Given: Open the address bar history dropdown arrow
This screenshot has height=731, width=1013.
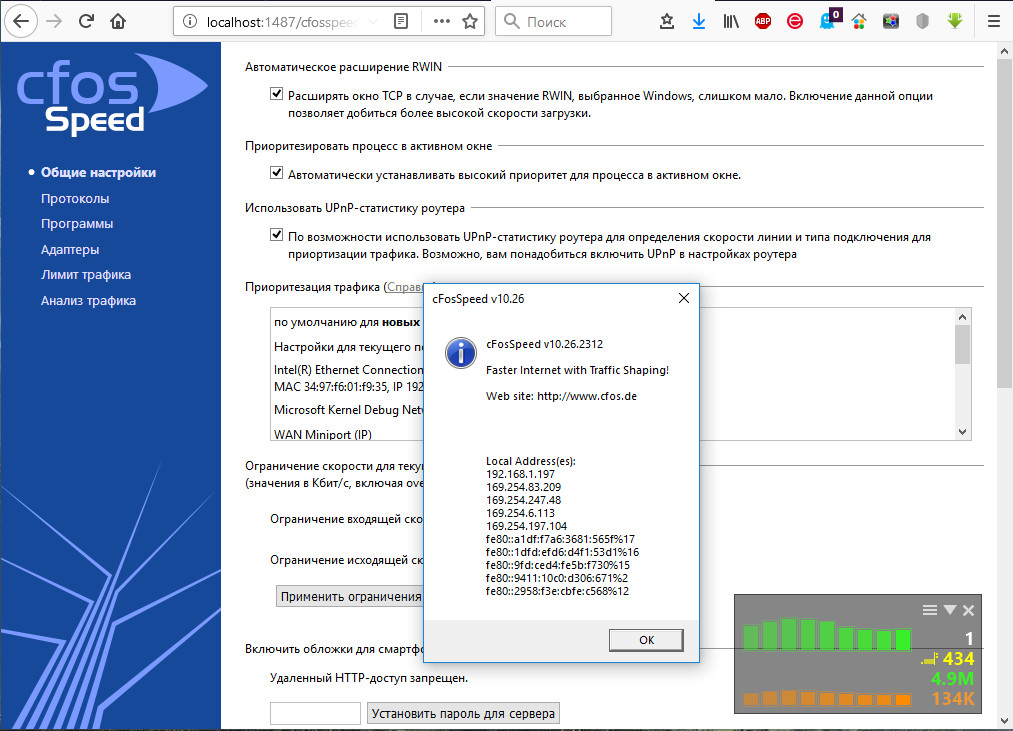Looking at the screenshot, I should point(373,21).
